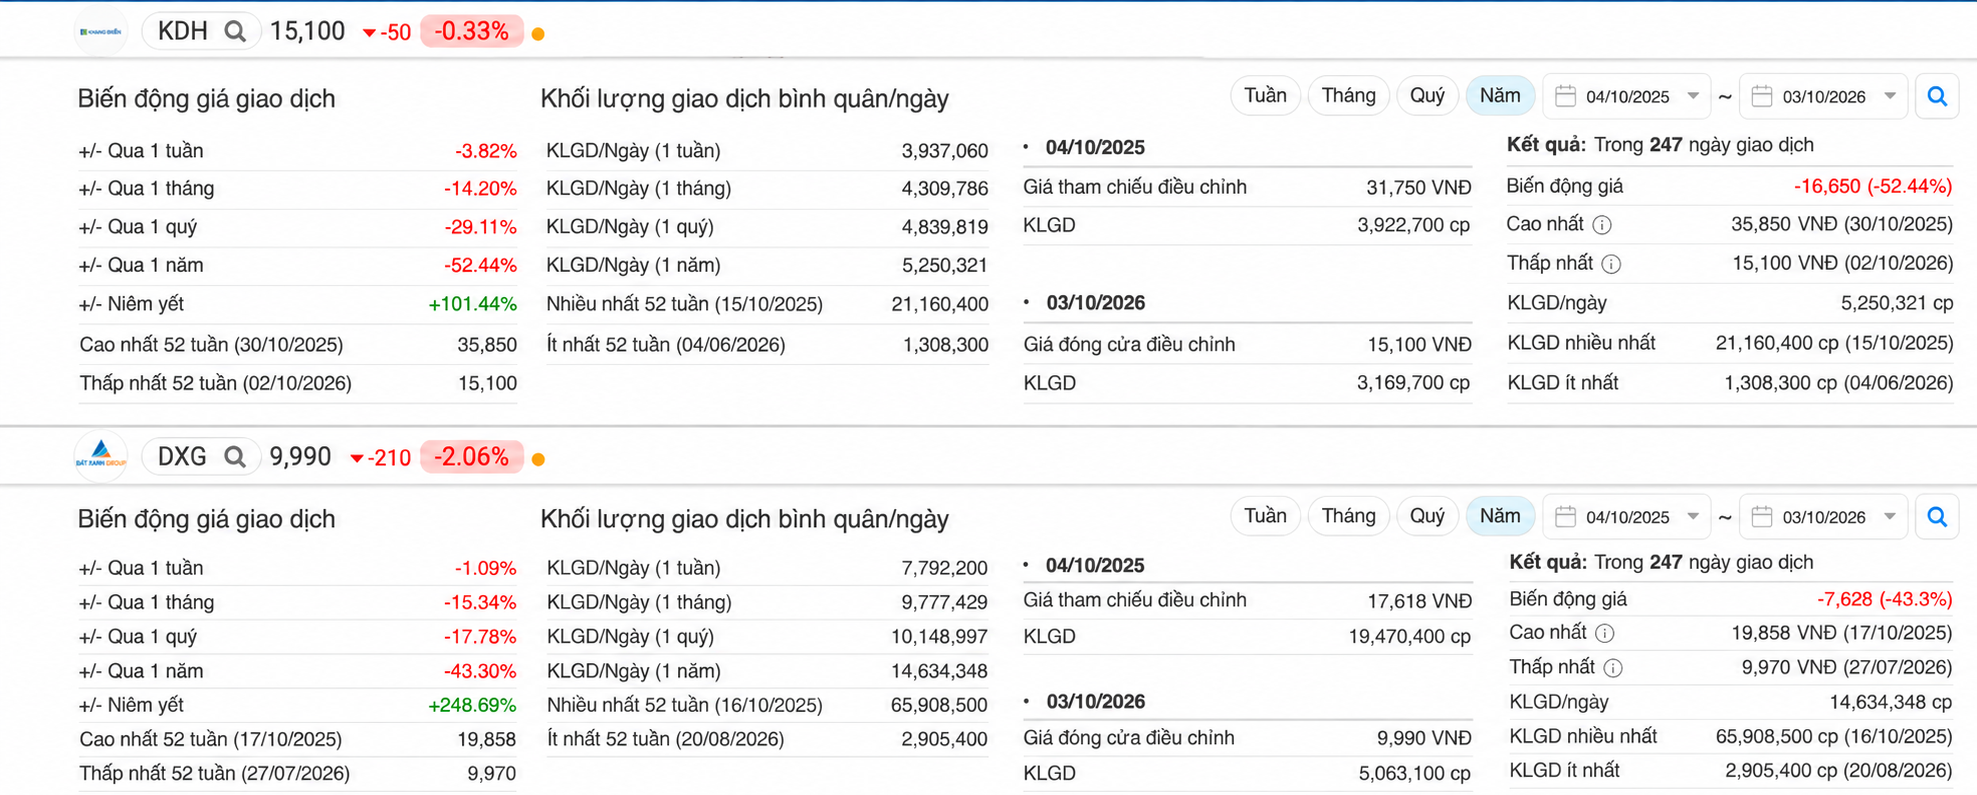
Task: Click the DXG ticker symbol field
Action: 201,457
